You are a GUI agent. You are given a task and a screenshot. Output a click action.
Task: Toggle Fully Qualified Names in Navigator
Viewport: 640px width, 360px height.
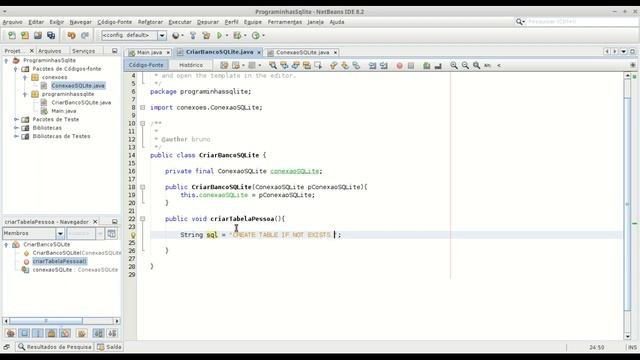coord(82,333)
